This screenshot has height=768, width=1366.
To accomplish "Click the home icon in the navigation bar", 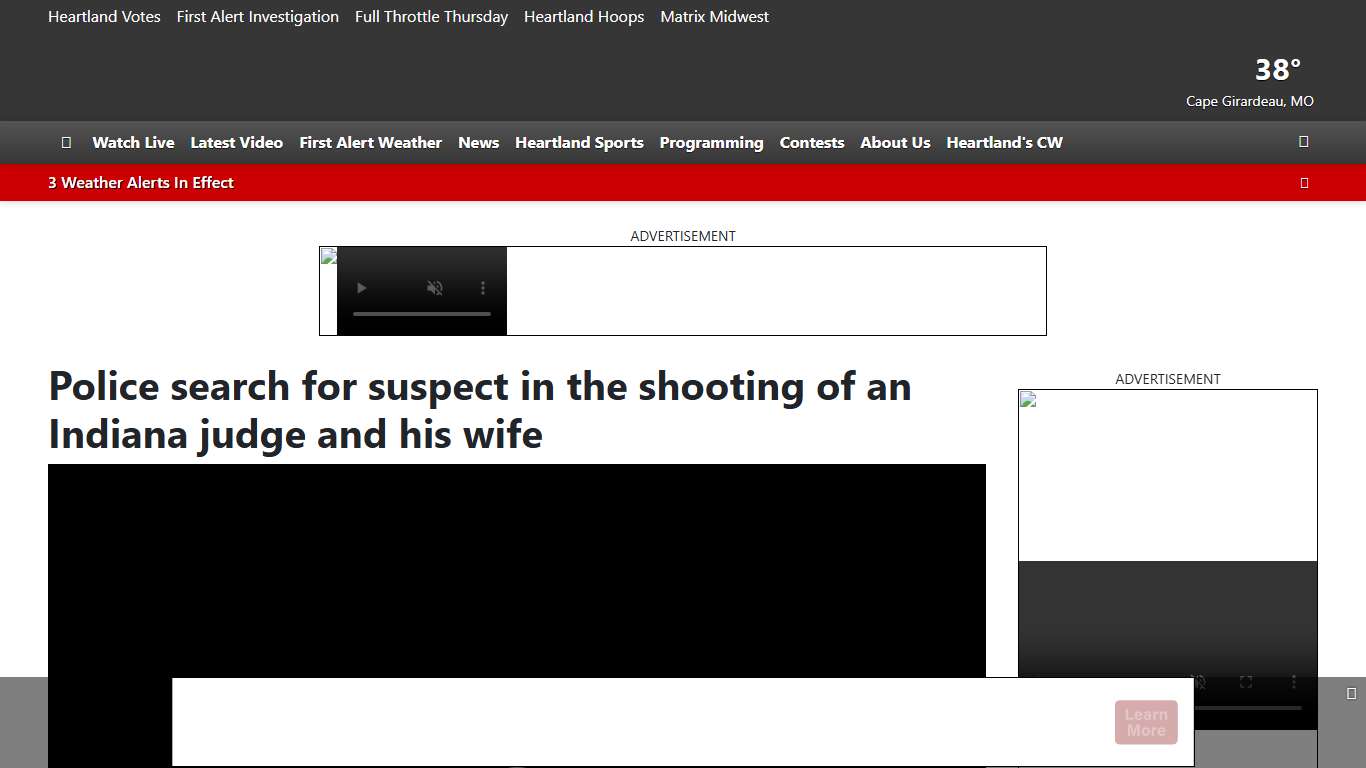I will pyautogui.click(x=66, y=142).
